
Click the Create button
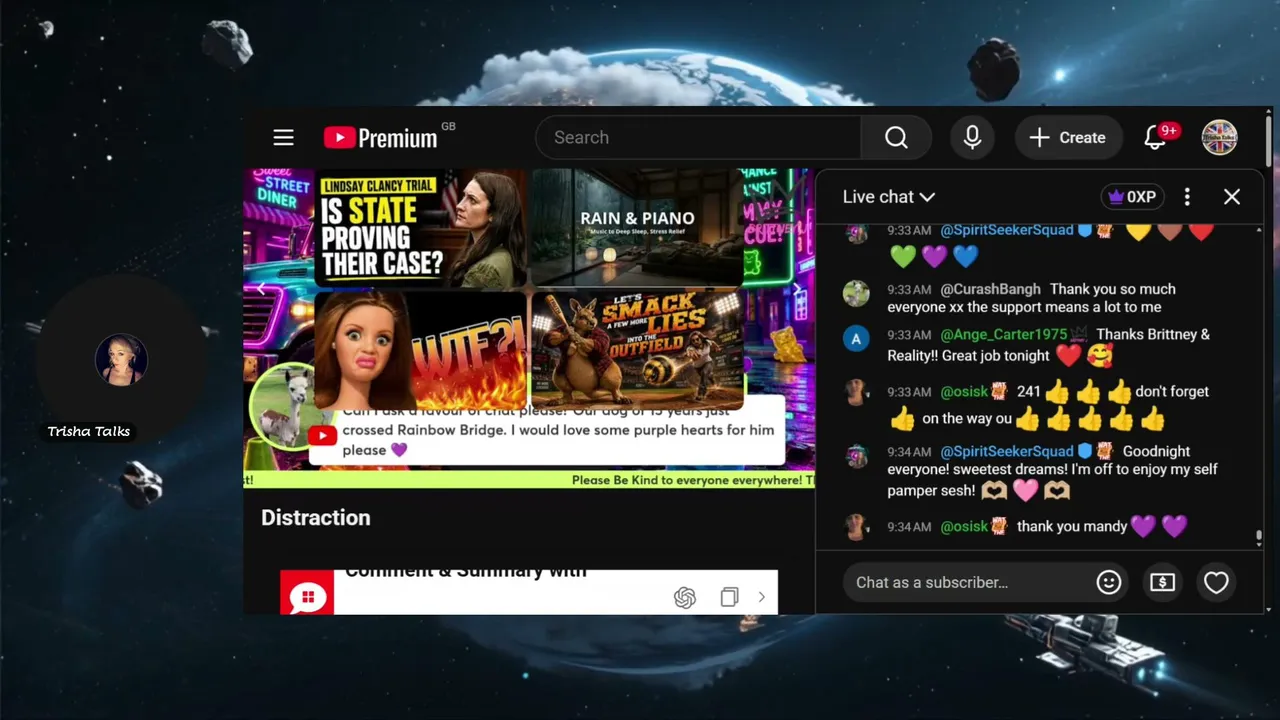(1068, 138)
